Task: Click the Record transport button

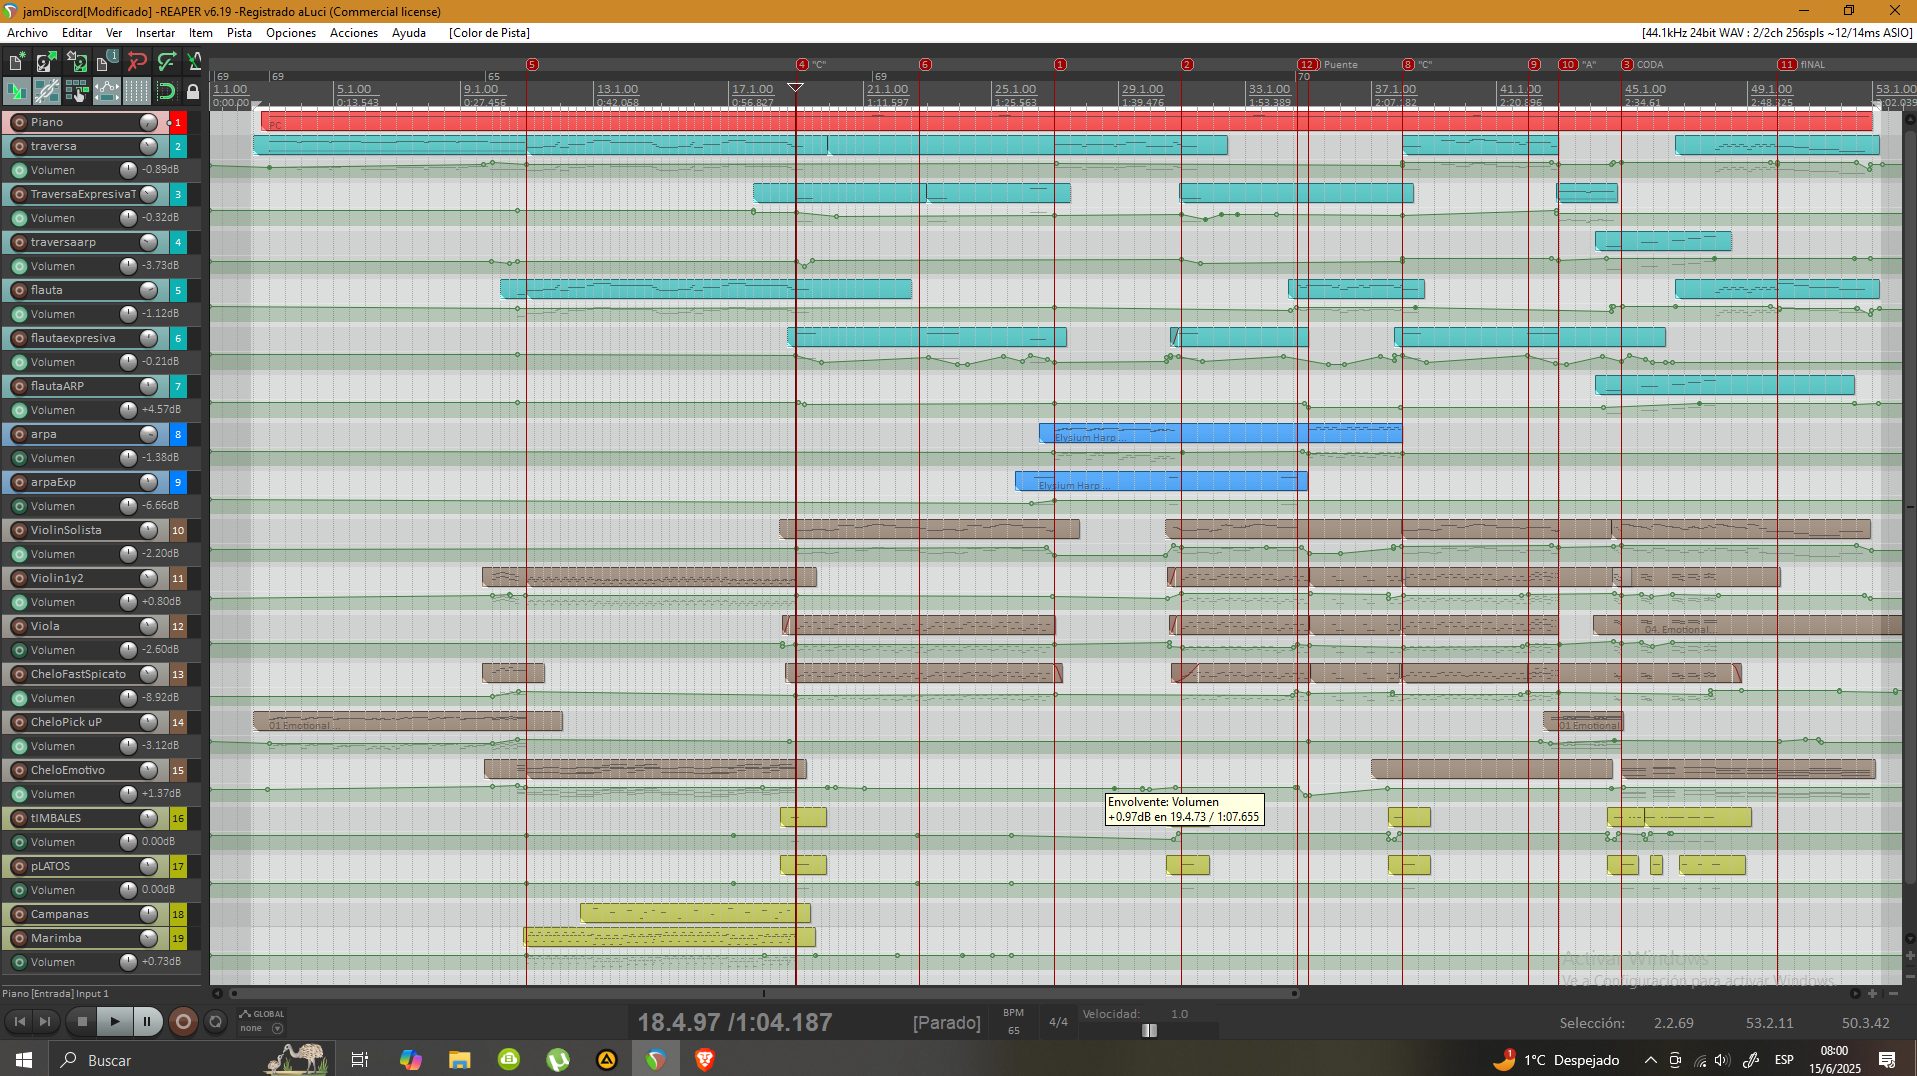Action: pyautogui.click(x=183, y=1021)
